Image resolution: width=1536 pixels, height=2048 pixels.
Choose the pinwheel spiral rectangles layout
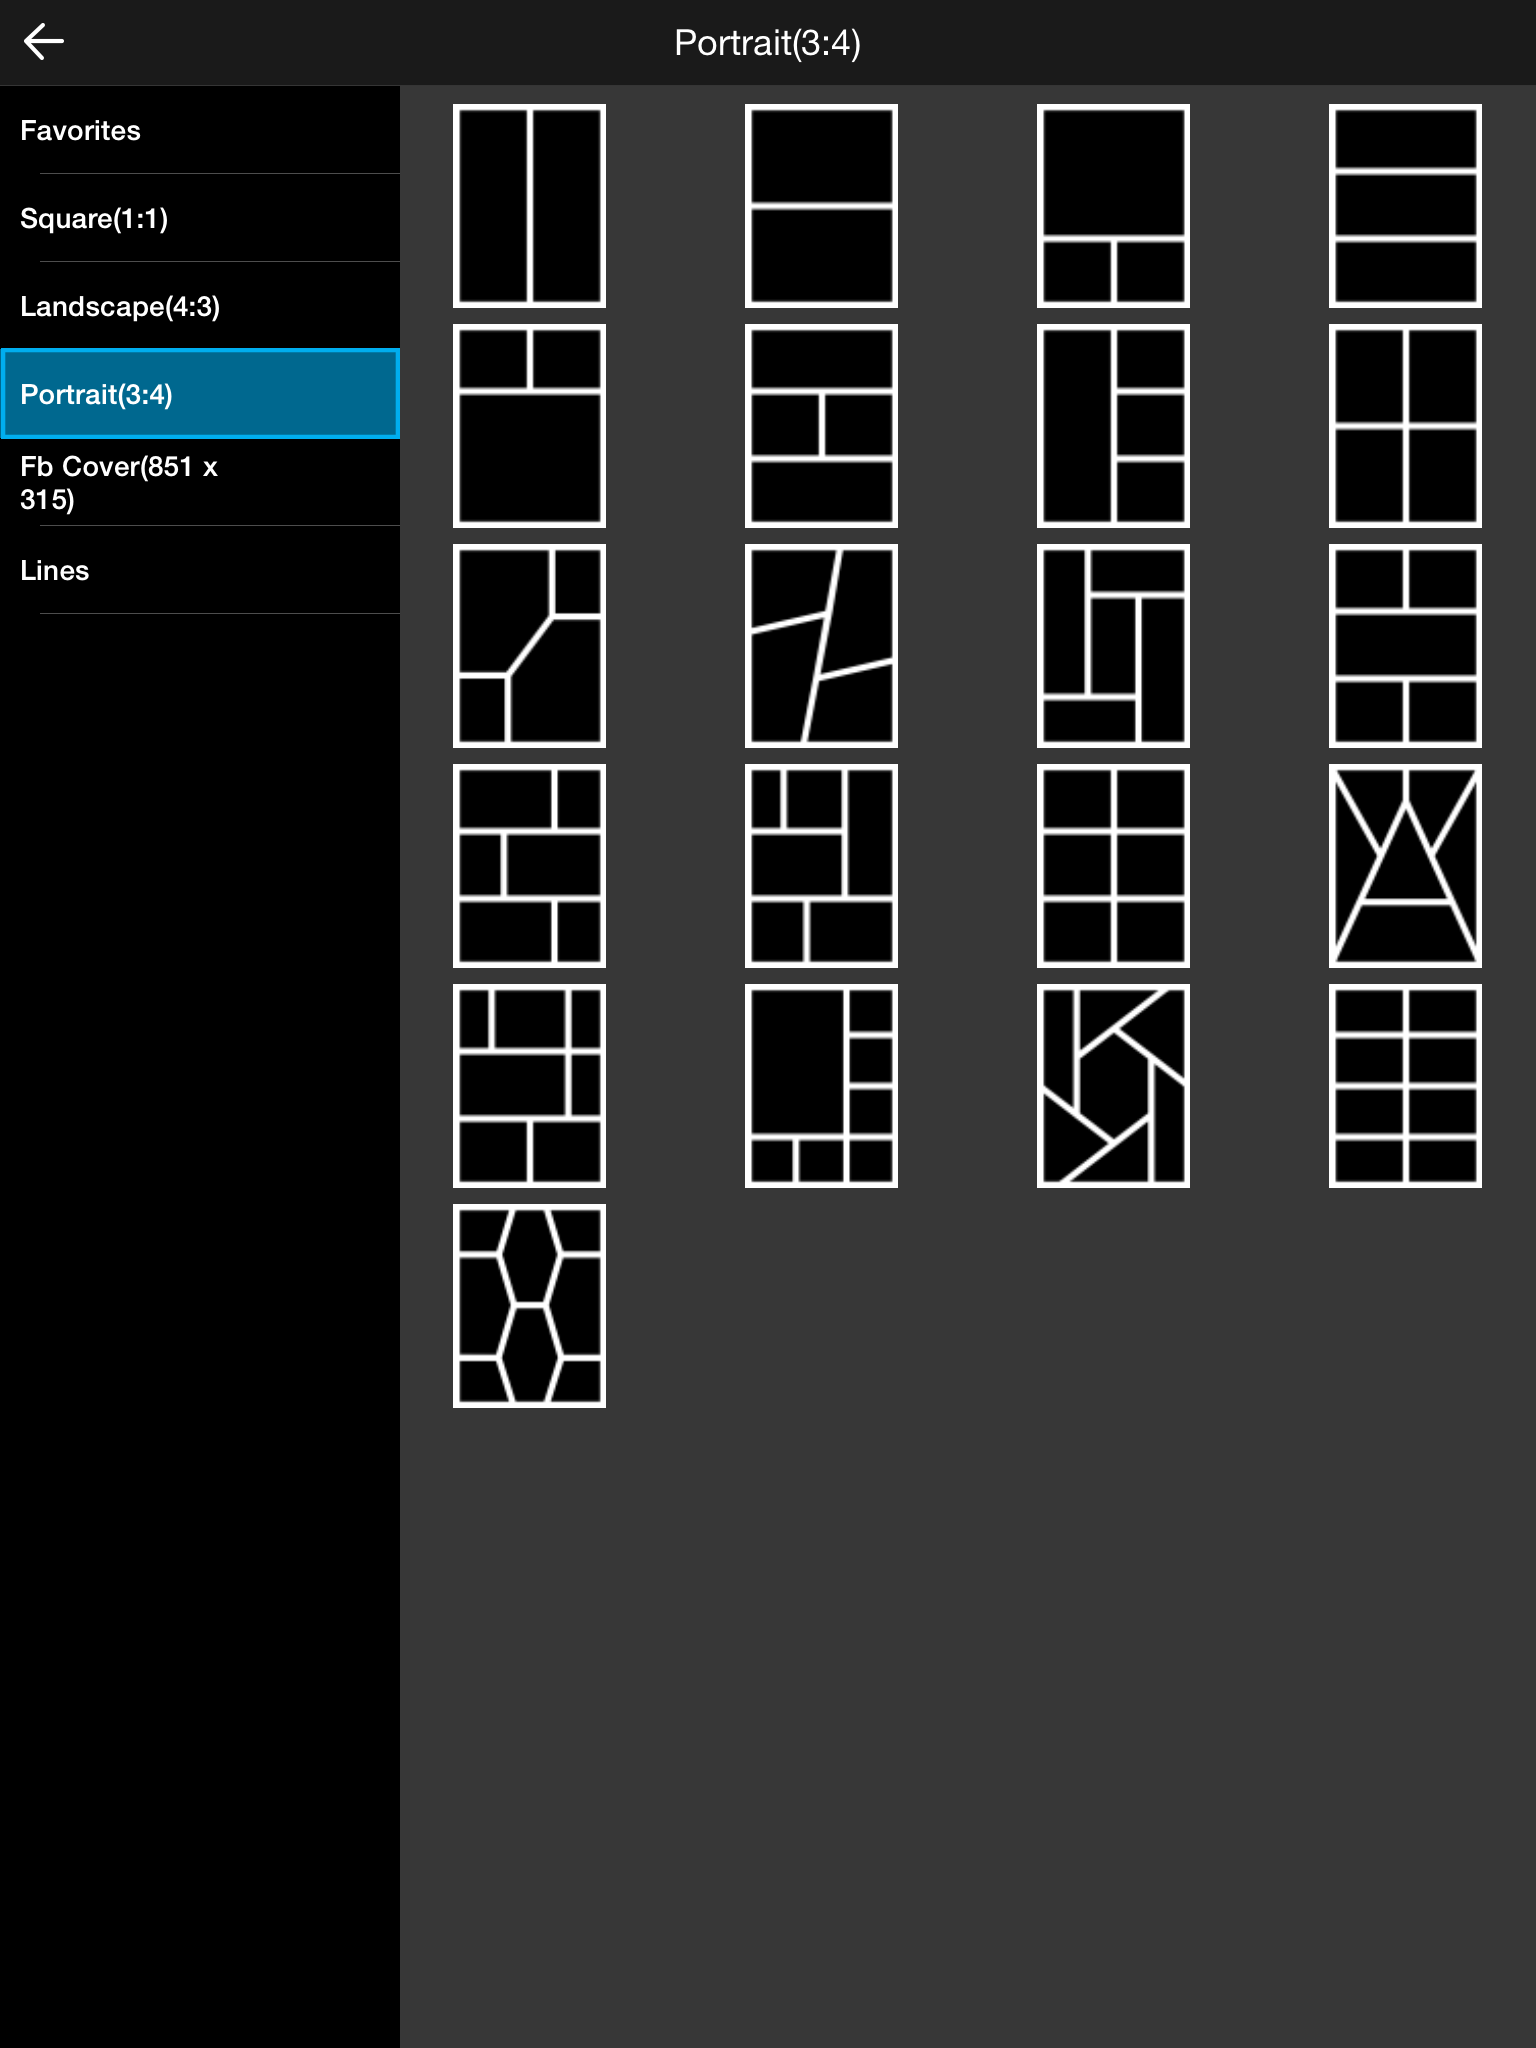(x=1113, y=646)
